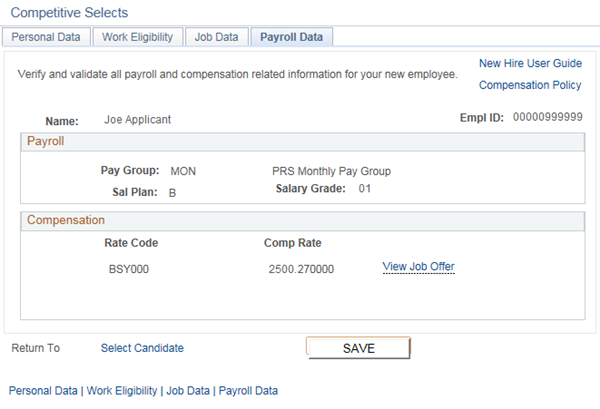
Task: Click the Pay Group value MON
Action: pos(183,171)
